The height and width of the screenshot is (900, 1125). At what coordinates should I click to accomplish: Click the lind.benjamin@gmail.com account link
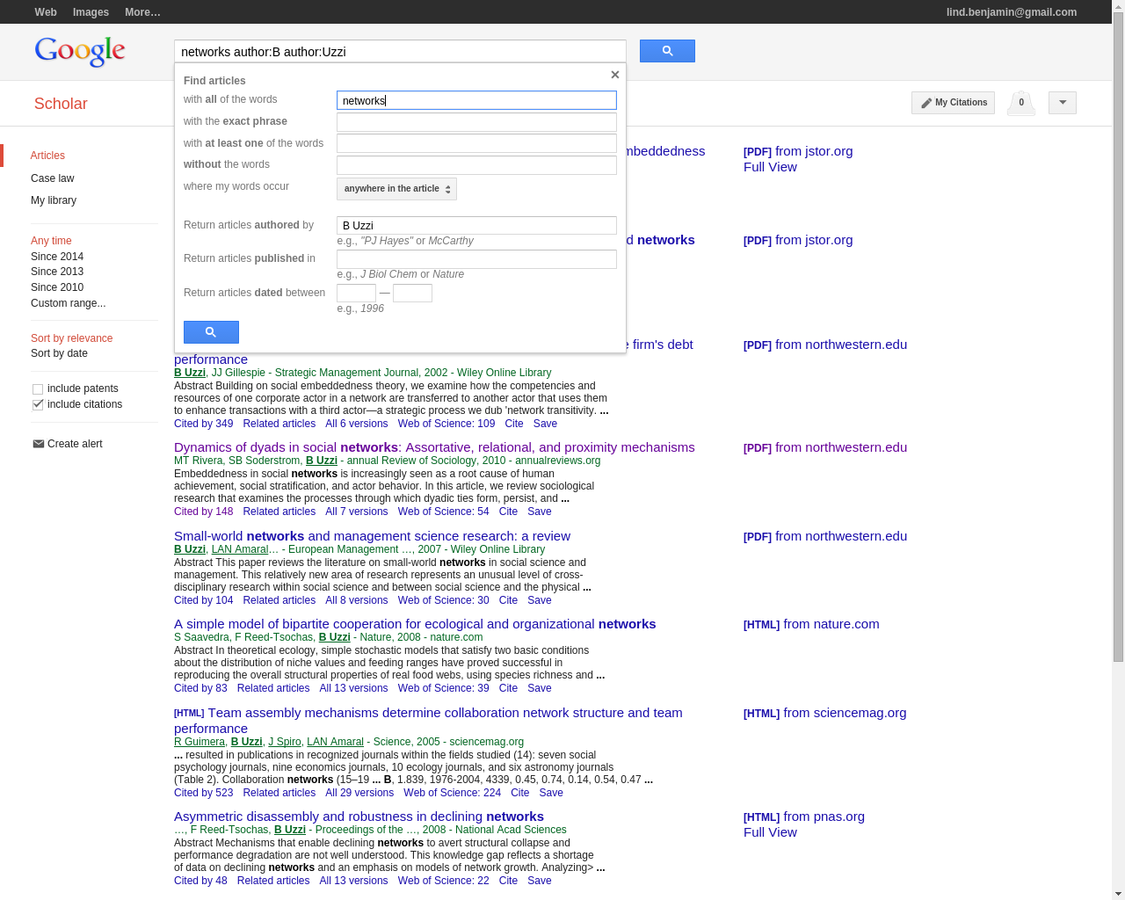pos(1011,12)
